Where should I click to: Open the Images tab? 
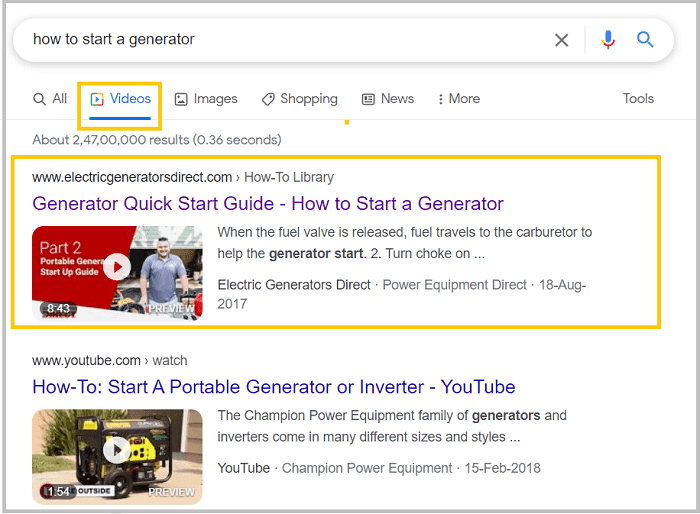(206, 99)
